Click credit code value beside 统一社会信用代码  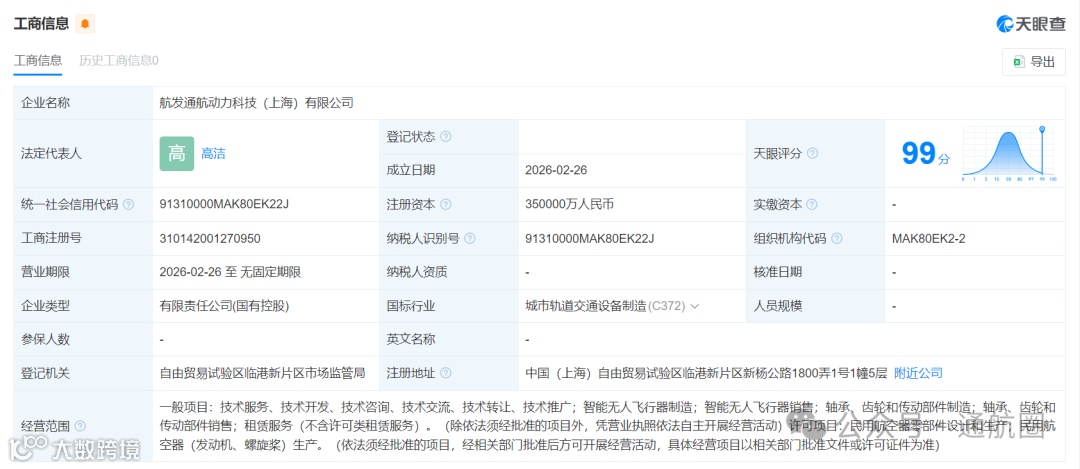point(223,205)
